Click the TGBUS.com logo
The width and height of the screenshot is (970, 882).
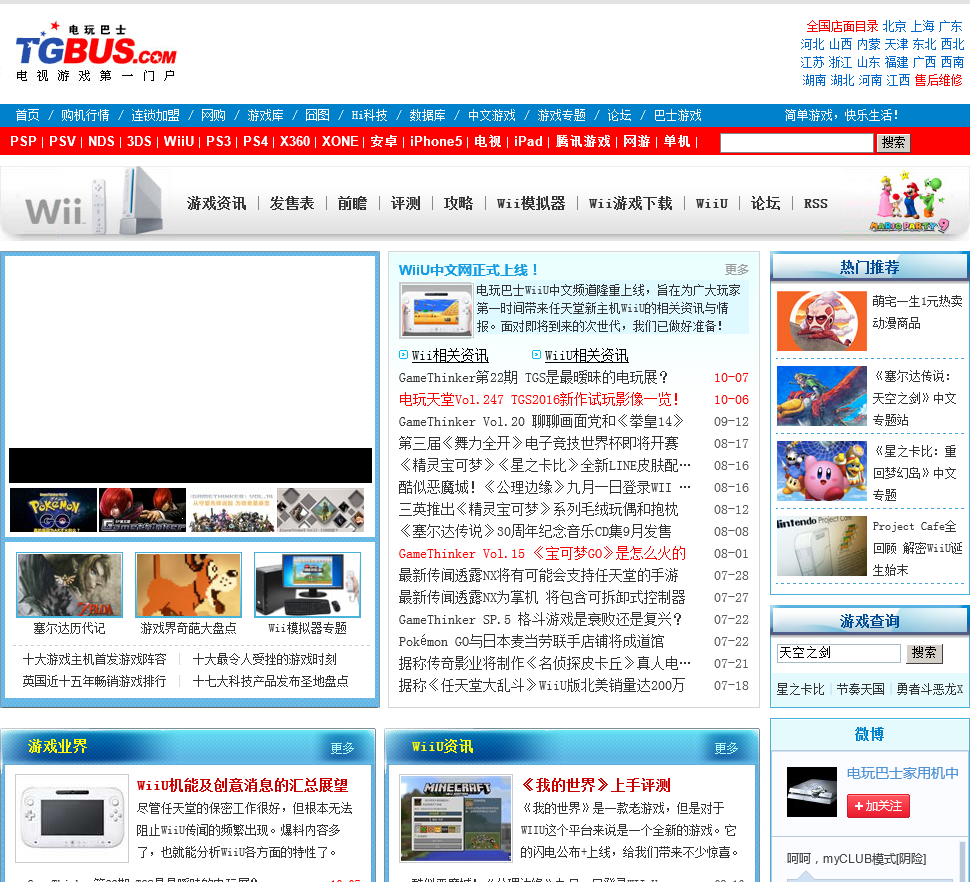tap(96, 53)
